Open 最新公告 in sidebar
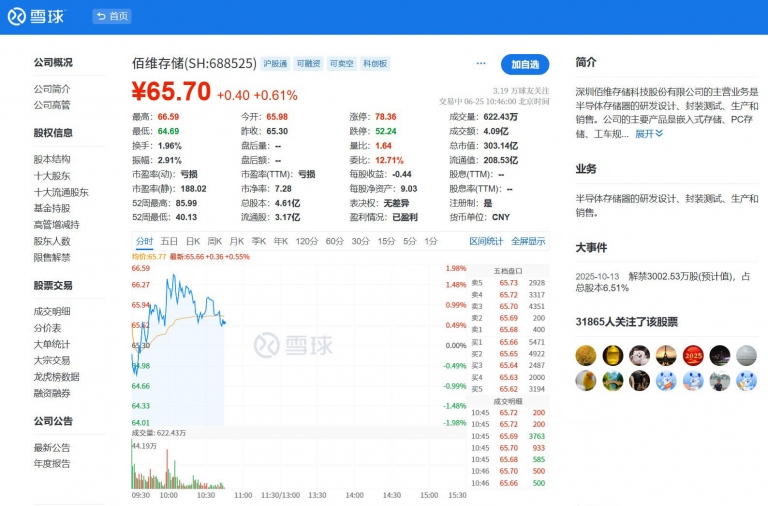Screen dimensions: 768x506 [52, 447]
